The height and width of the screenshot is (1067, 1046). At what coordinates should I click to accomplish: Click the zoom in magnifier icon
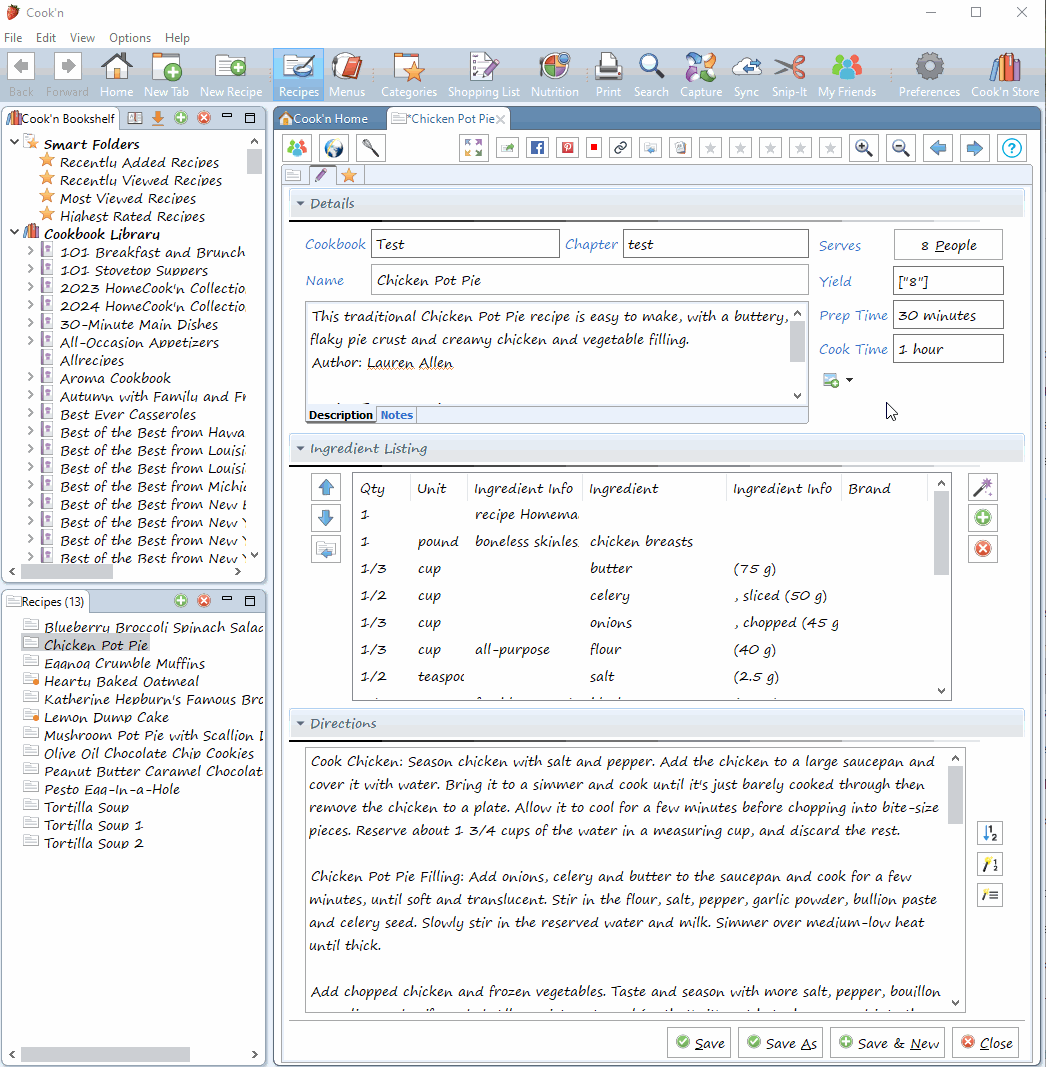pos(863,148)
